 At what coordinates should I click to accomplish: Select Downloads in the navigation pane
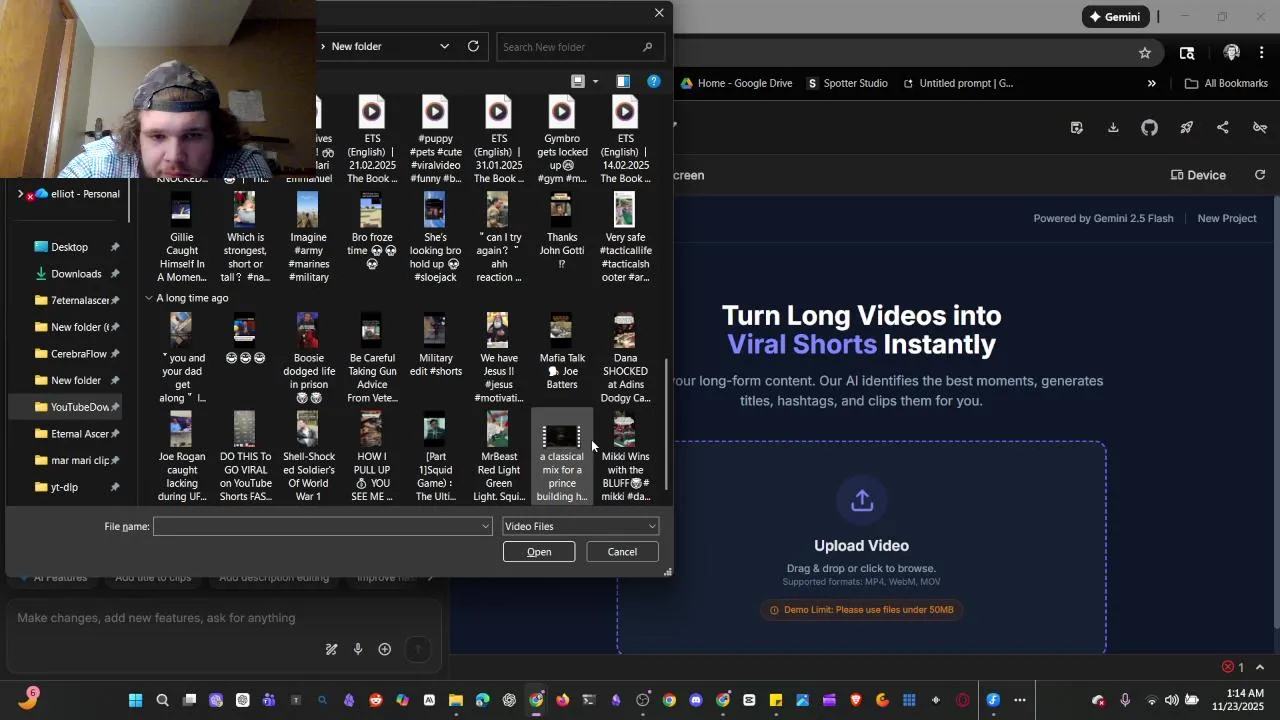click(76, 274)
